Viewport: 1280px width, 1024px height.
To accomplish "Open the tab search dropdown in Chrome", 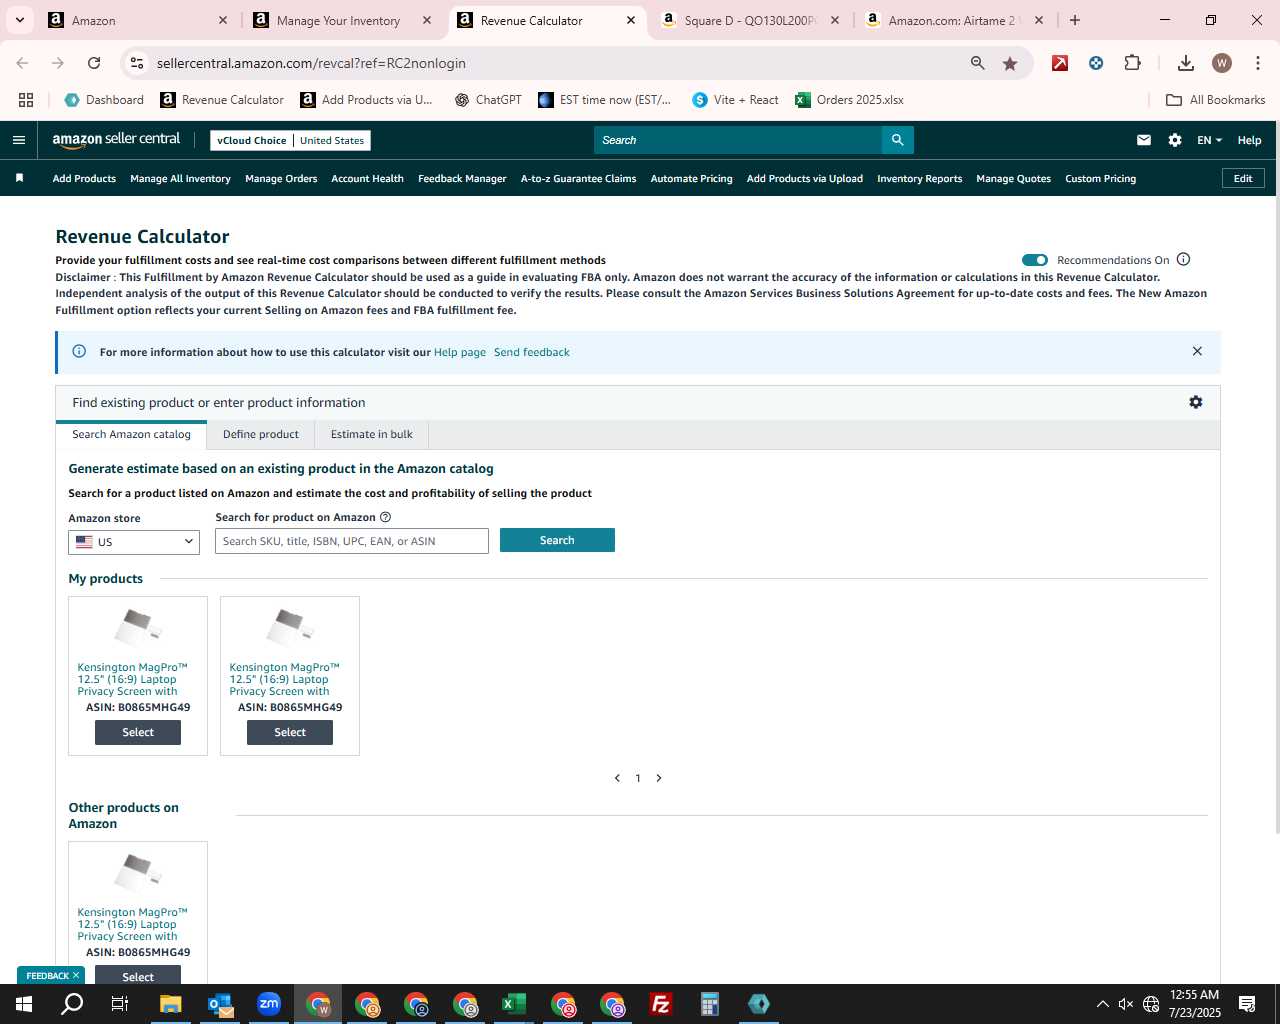I will 19,20.
